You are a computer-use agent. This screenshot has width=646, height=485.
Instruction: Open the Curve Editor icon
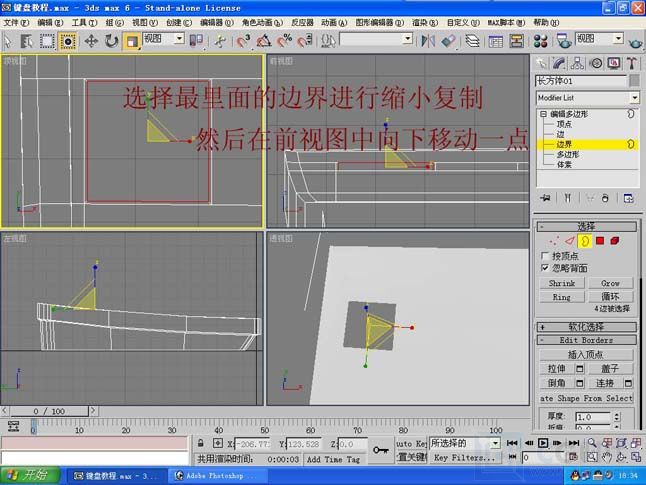pos(495,41)
